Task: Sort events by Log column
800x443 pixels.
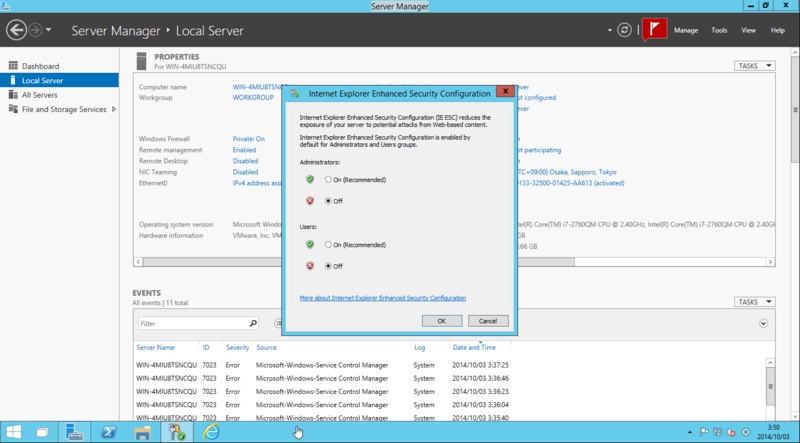Action: pos(419,348)
